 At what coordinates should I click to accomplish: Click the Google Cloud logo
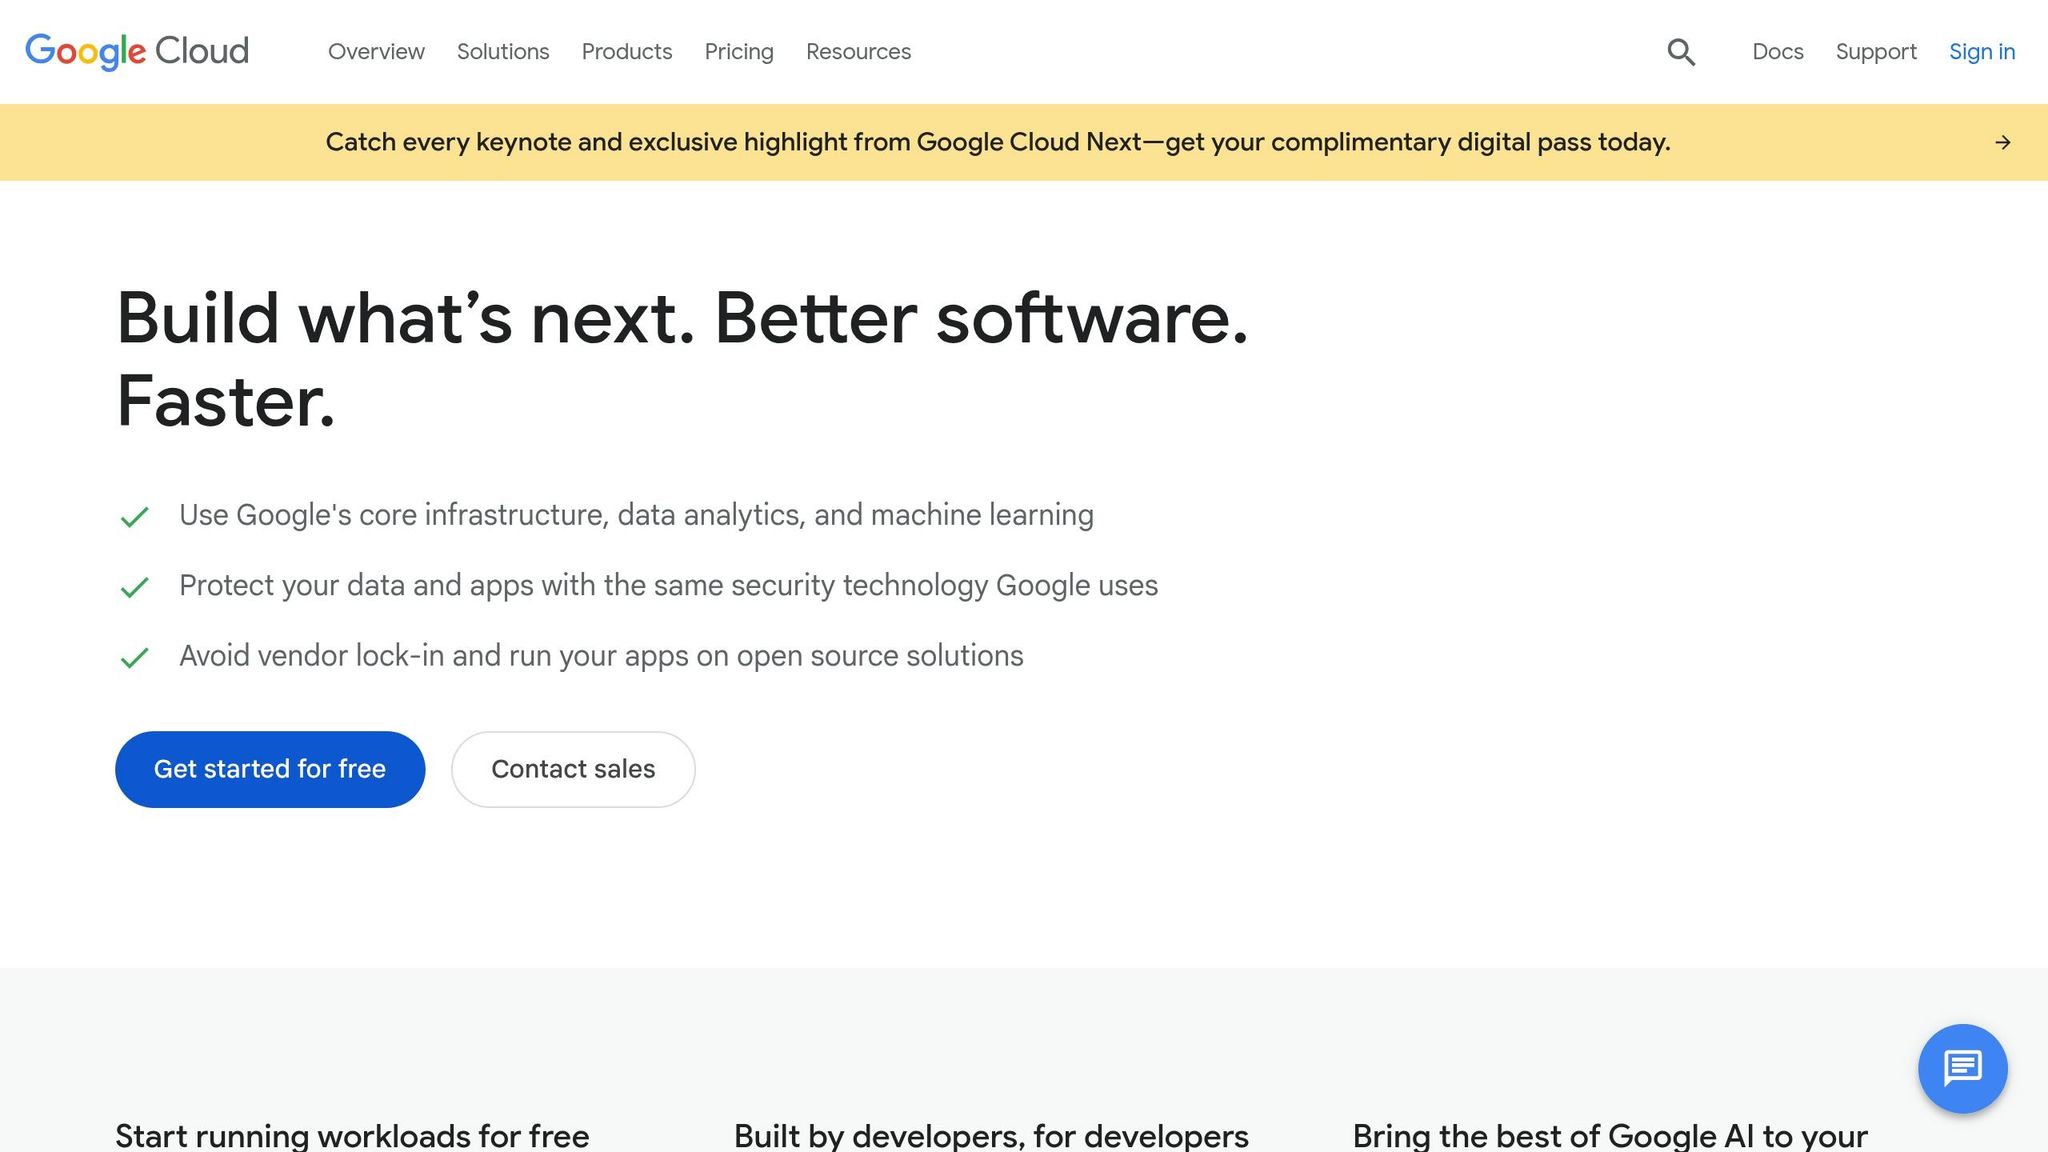(x=137, y=51)
